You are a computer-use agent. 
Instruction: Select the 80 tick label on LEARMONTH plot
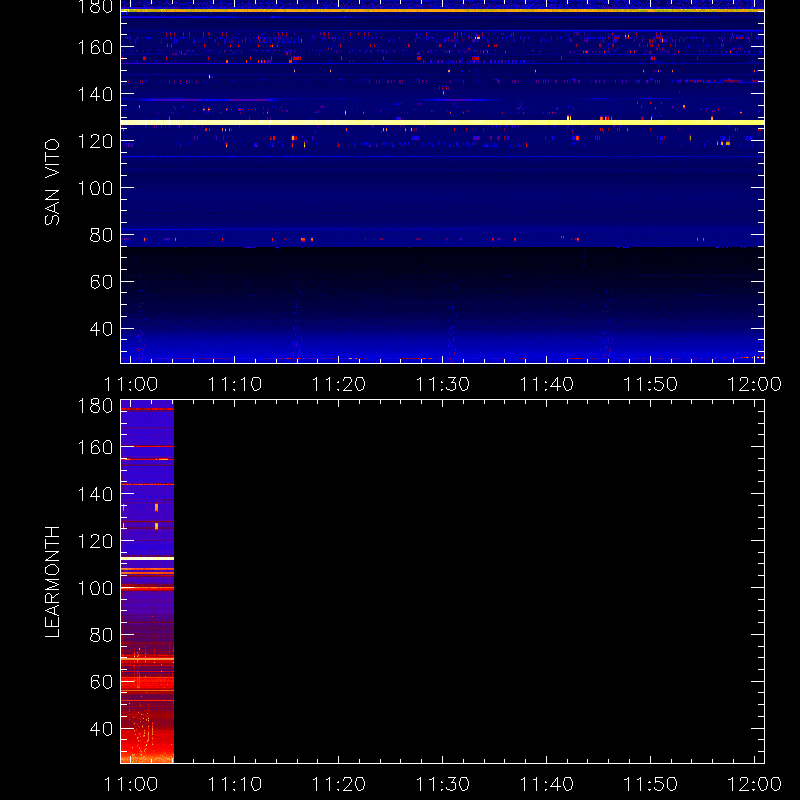coord(101,635)
